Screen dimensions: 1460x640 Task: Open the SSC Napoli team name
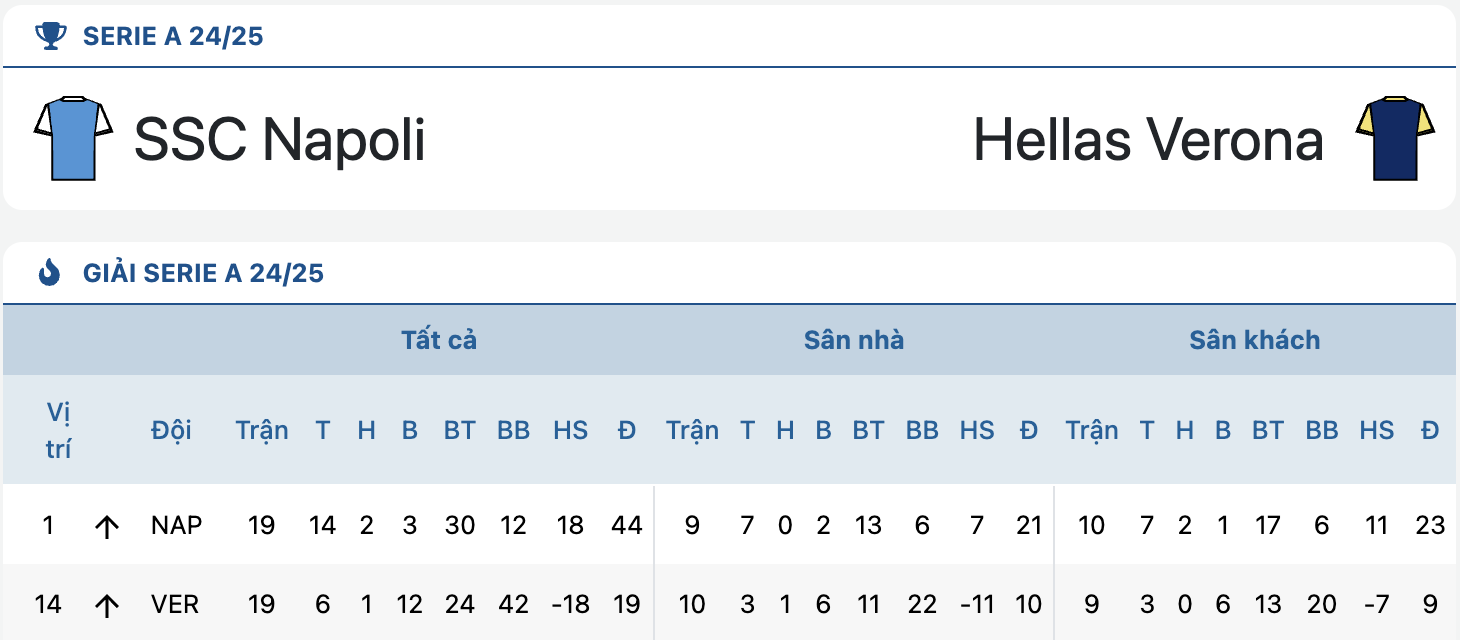click(280, 139)
